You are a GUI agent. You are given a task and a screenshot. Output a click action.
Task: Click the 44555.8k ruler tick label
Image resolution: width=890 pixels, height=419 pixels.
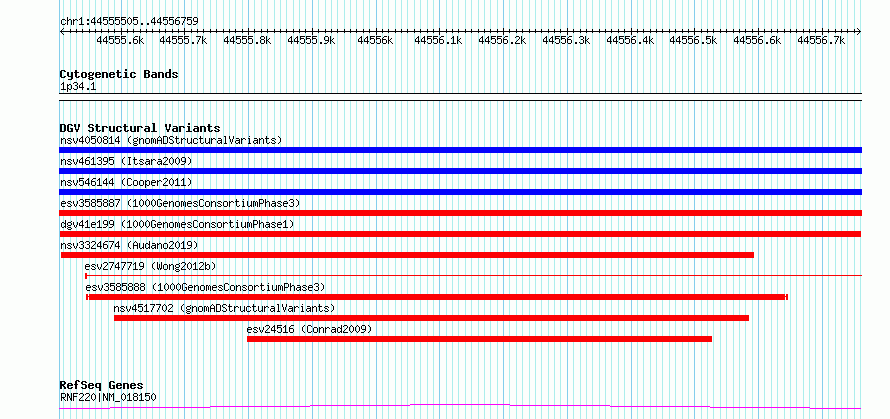point(247,40)
